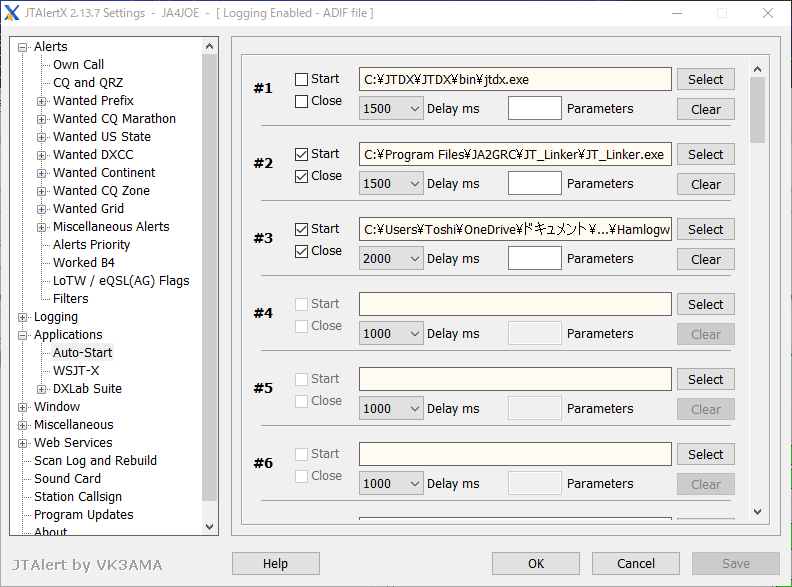Uncheck Close checkbox for application #2
The image size is (792, 587).
[301, 176]
